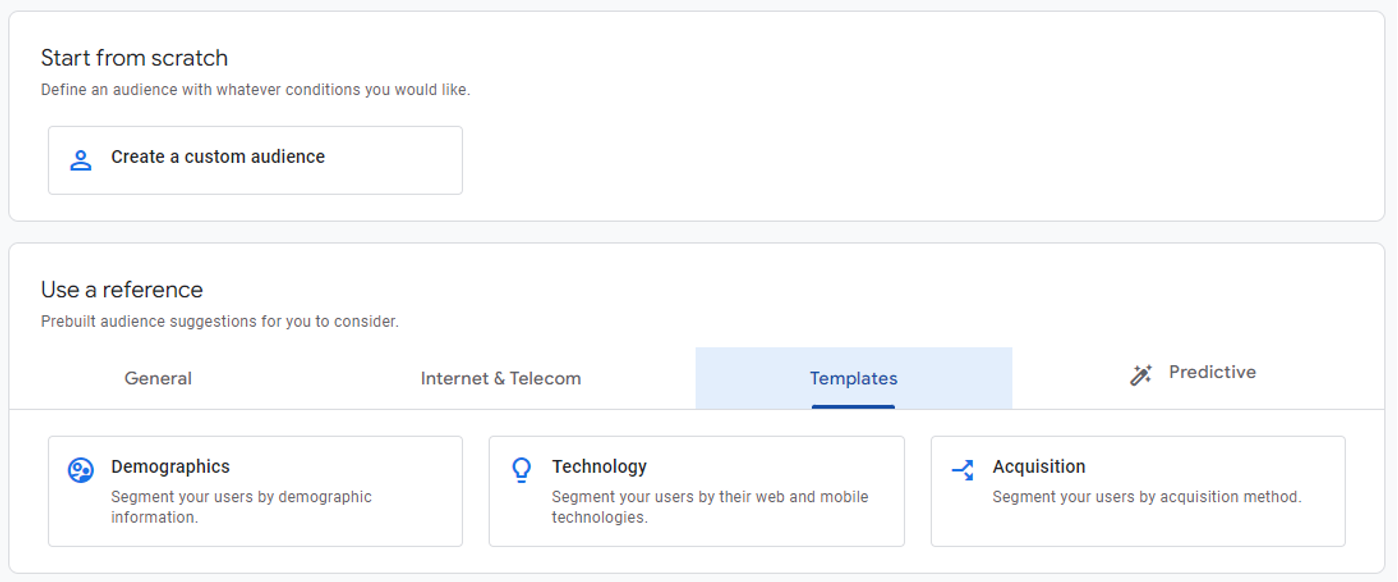
Task: Open the Technology template card
Action: (x=697, y=490)
